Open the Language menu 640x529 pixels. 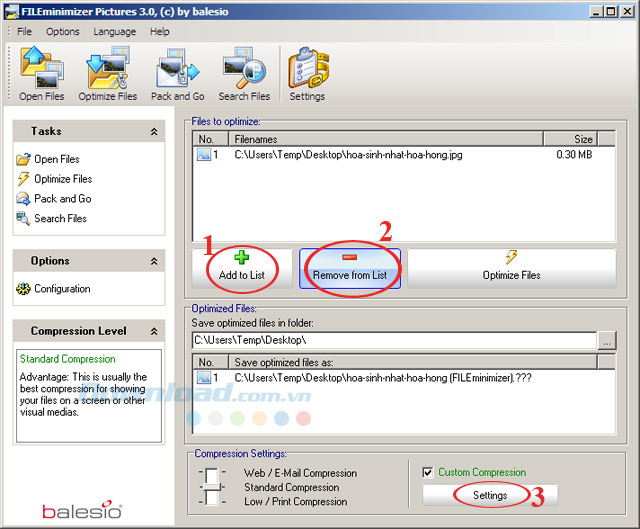(x=114, y=31)
